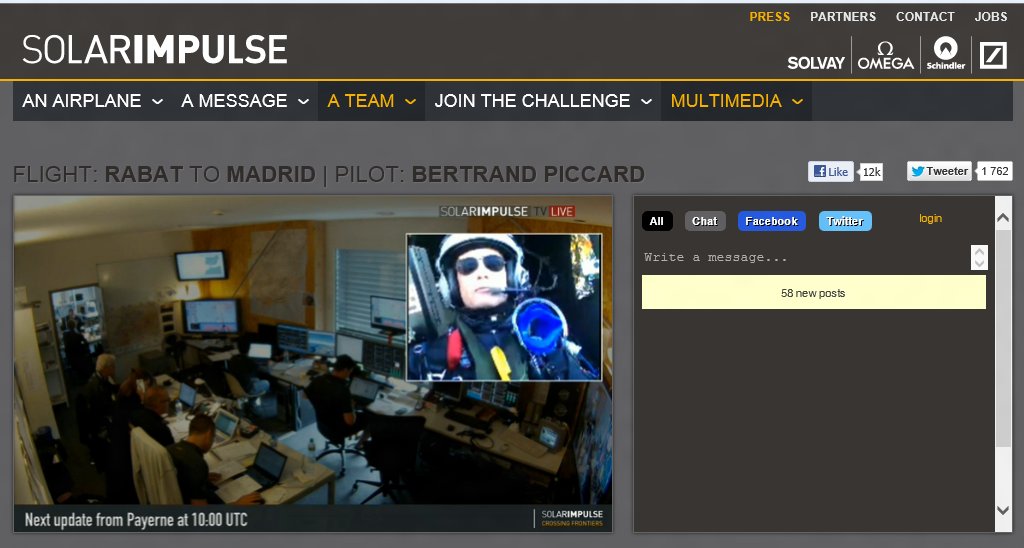The height and width of the screenshot is (548, 1024).
Task: Show All posts in the feed
Action: 656,221
